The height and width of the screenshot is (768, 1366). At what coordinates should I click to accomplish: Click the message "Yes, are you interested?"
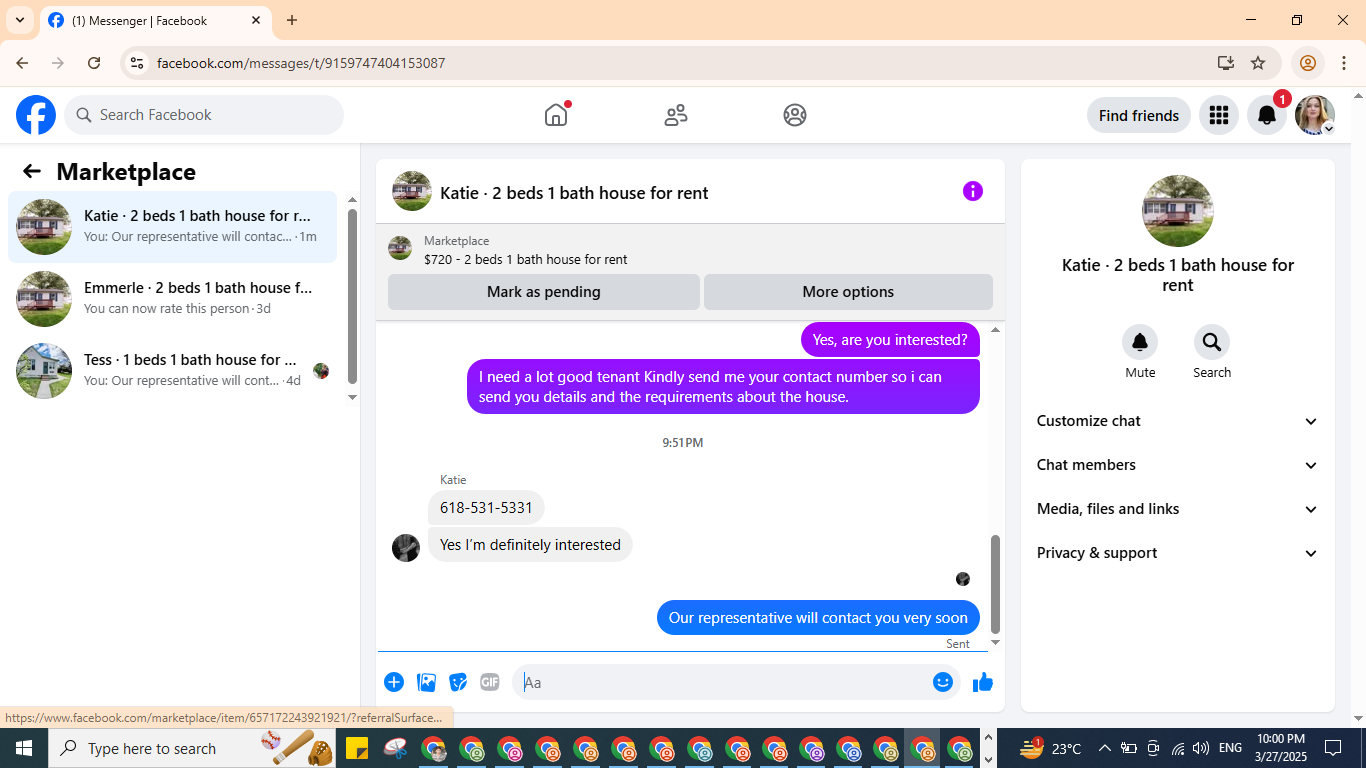(890, 340)
